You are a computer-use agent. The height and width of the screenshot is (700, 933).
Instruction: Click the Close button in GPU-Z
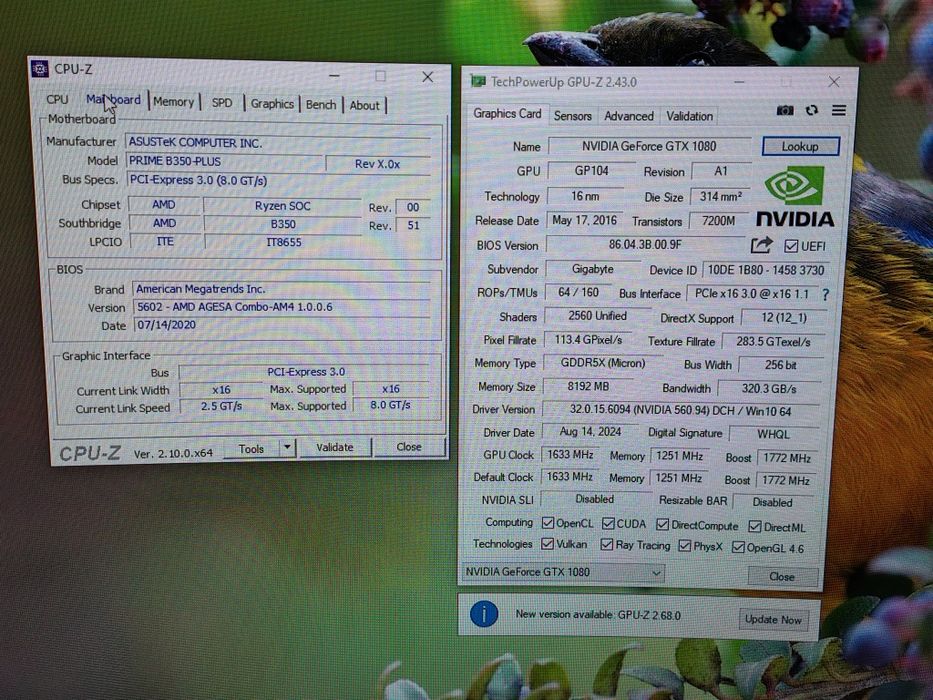pos(782,577)
